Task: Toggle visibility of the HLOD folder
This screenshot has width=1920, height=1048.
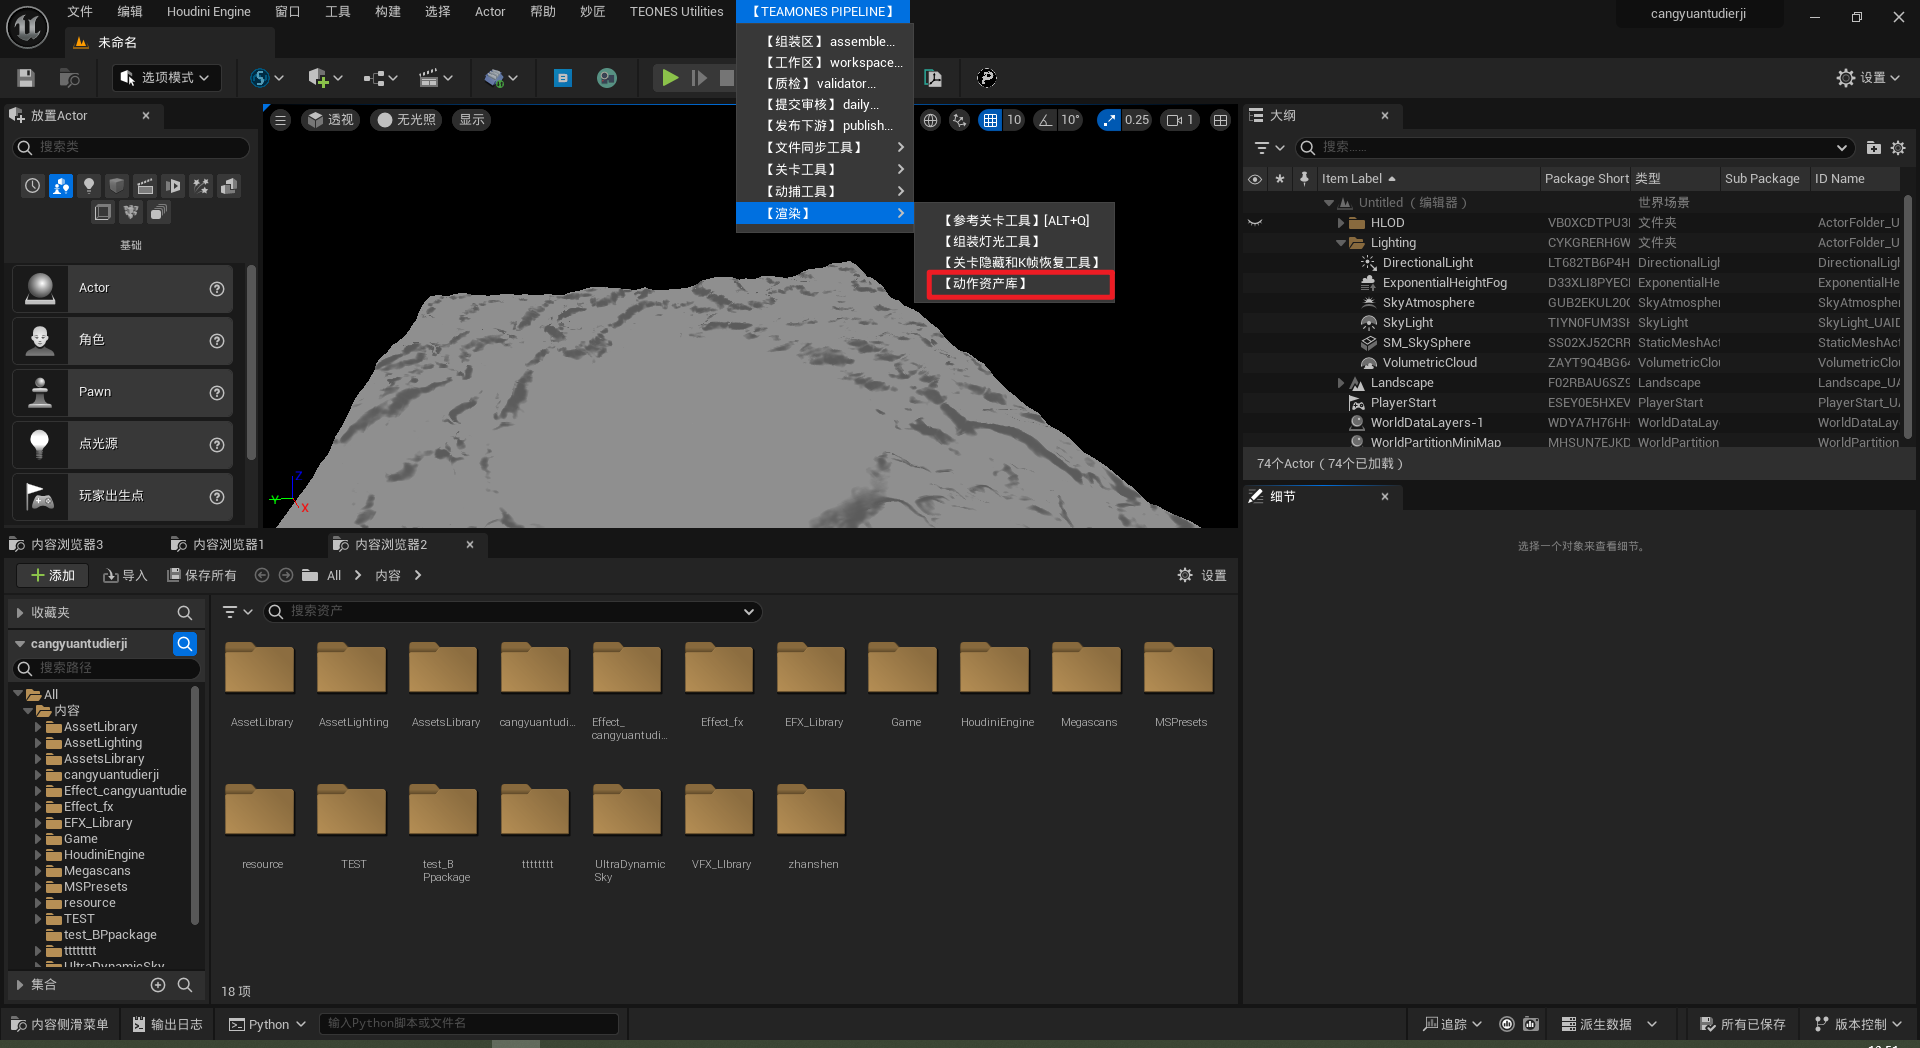Action: [1255, 223]
